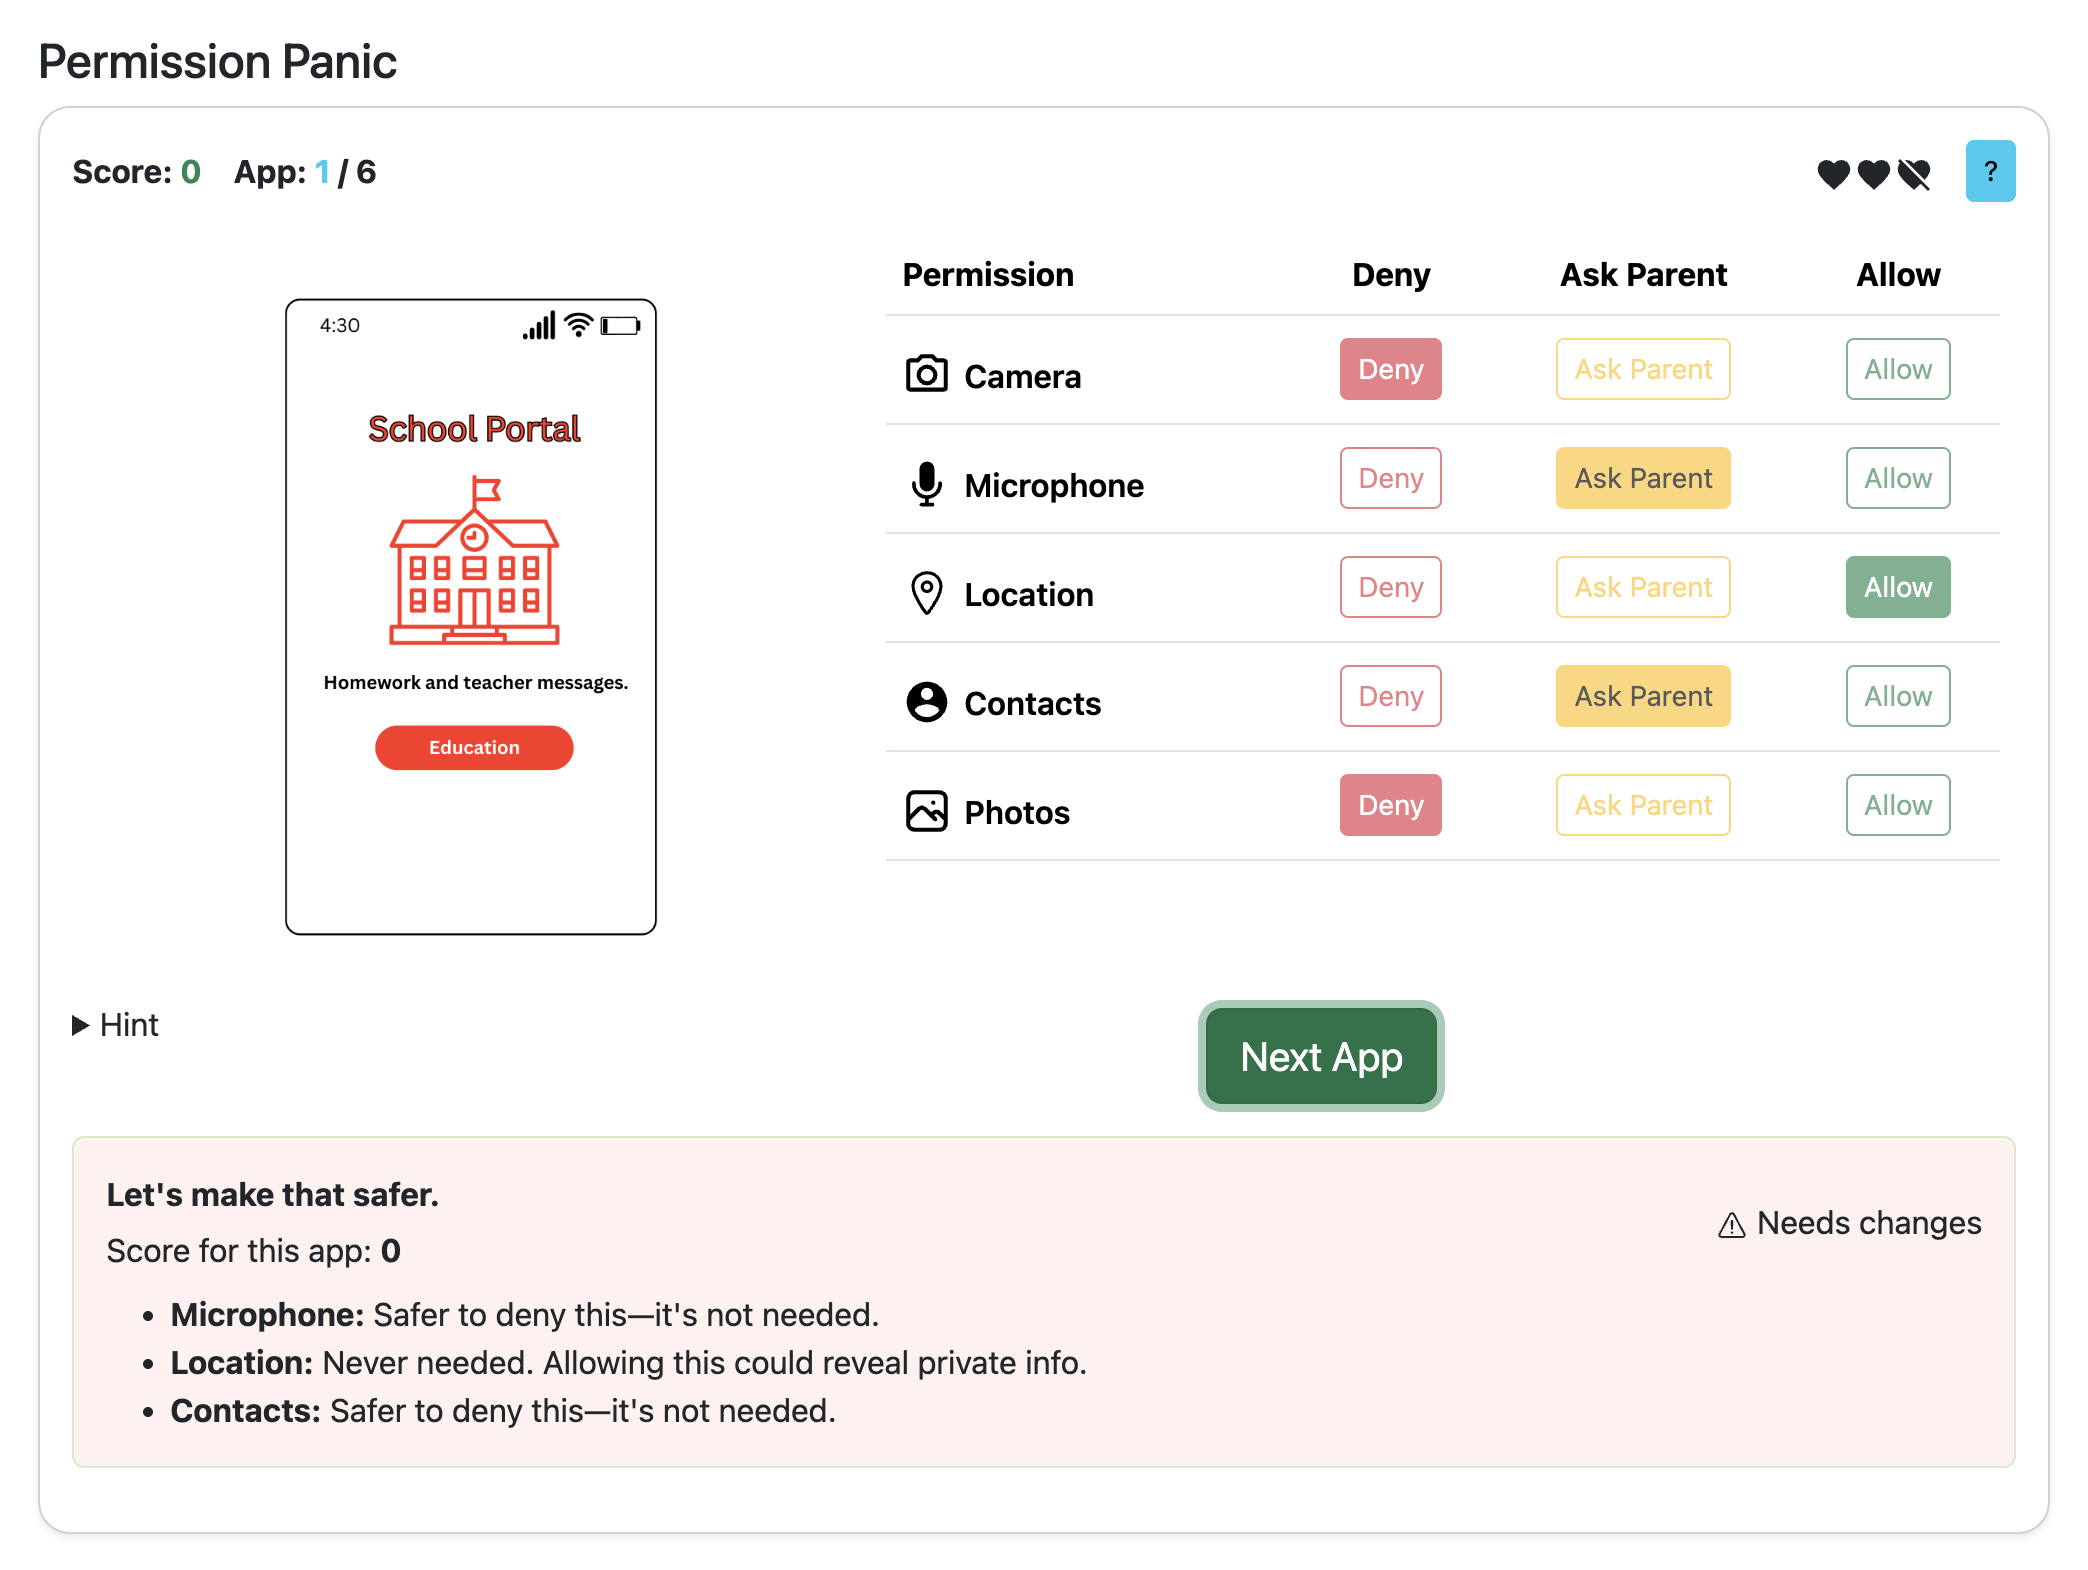Click the Ask Parent column header
Viewport: 2088px width, 1570px height.
pos(1642,275)
